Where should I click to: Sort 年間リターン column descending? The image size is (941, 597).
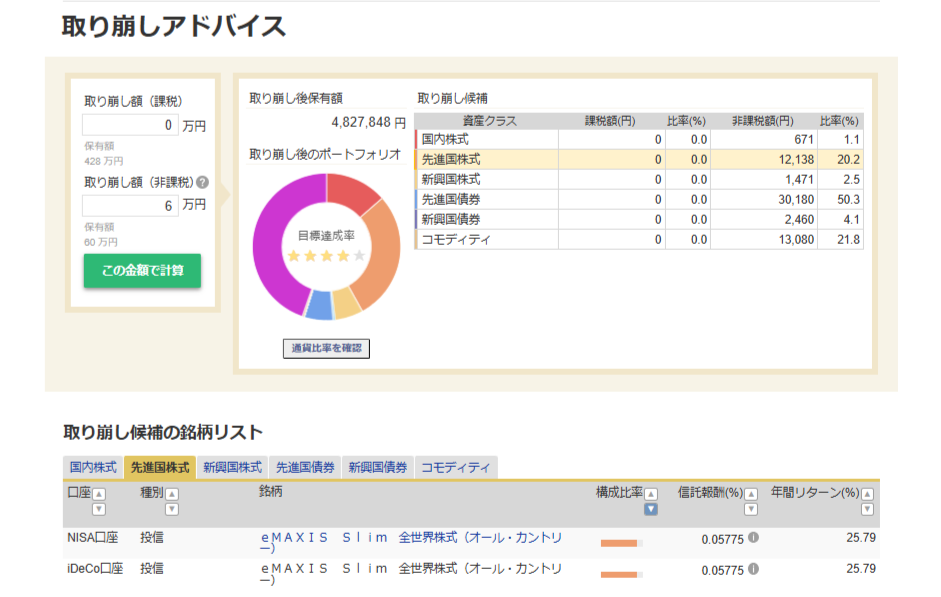click(867, 509)
